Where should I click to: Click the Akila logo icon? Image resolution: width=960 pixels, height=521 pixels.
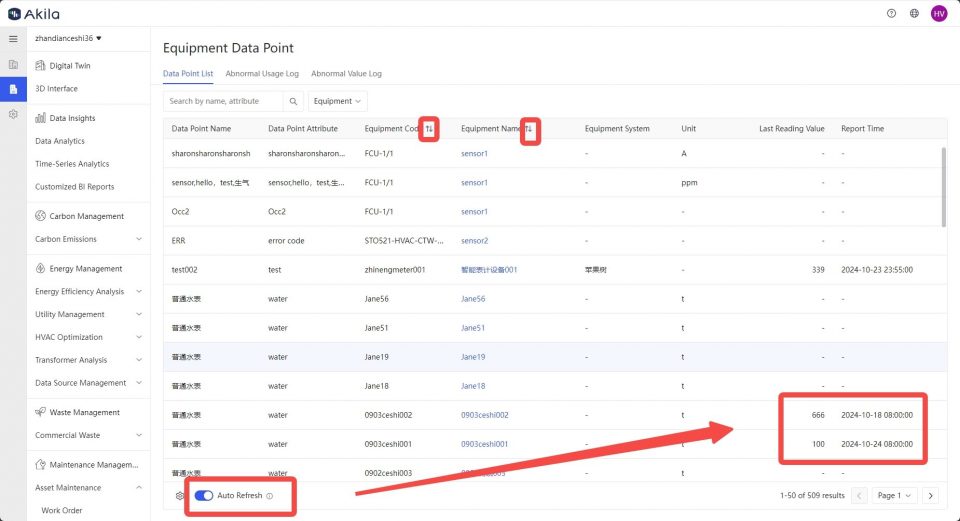pyautogui.click(x=14, y=13)
